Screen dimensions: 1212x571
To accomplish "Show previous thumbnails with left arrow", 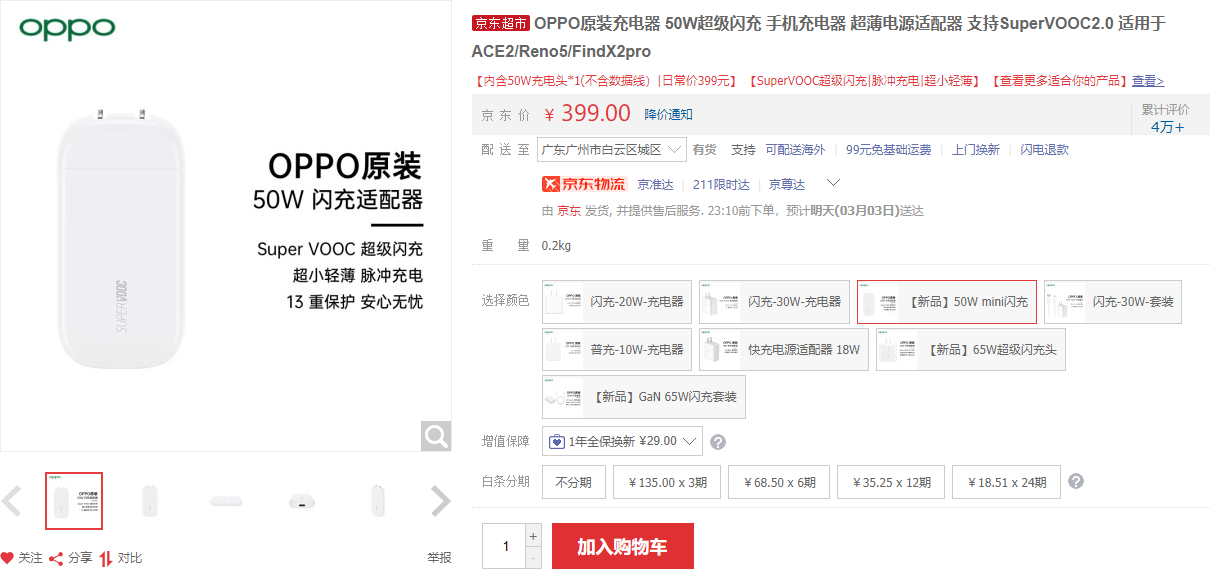I will 12,501.
